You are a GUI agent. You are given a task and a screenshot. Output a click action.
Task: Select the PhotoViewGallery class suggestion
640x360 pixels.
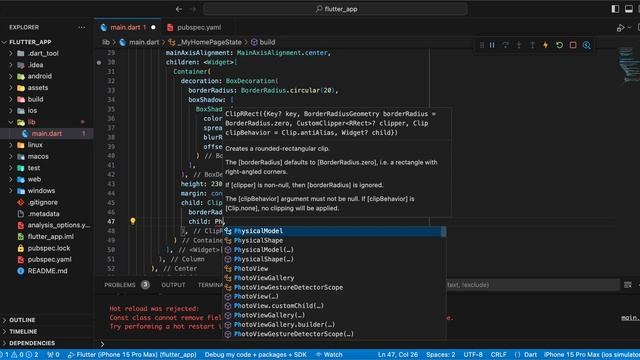334,278
